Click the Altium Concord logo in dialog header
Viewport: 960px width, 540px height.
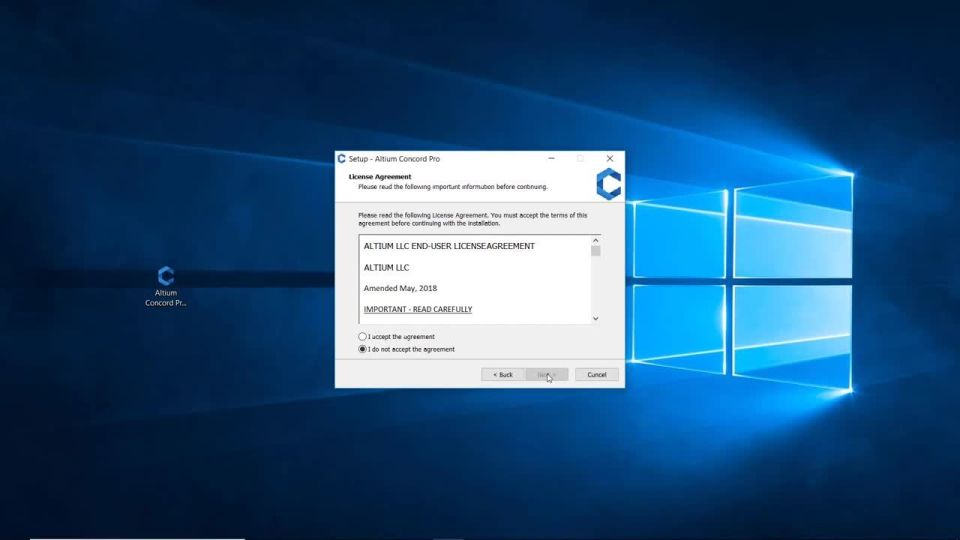point(609,184)
